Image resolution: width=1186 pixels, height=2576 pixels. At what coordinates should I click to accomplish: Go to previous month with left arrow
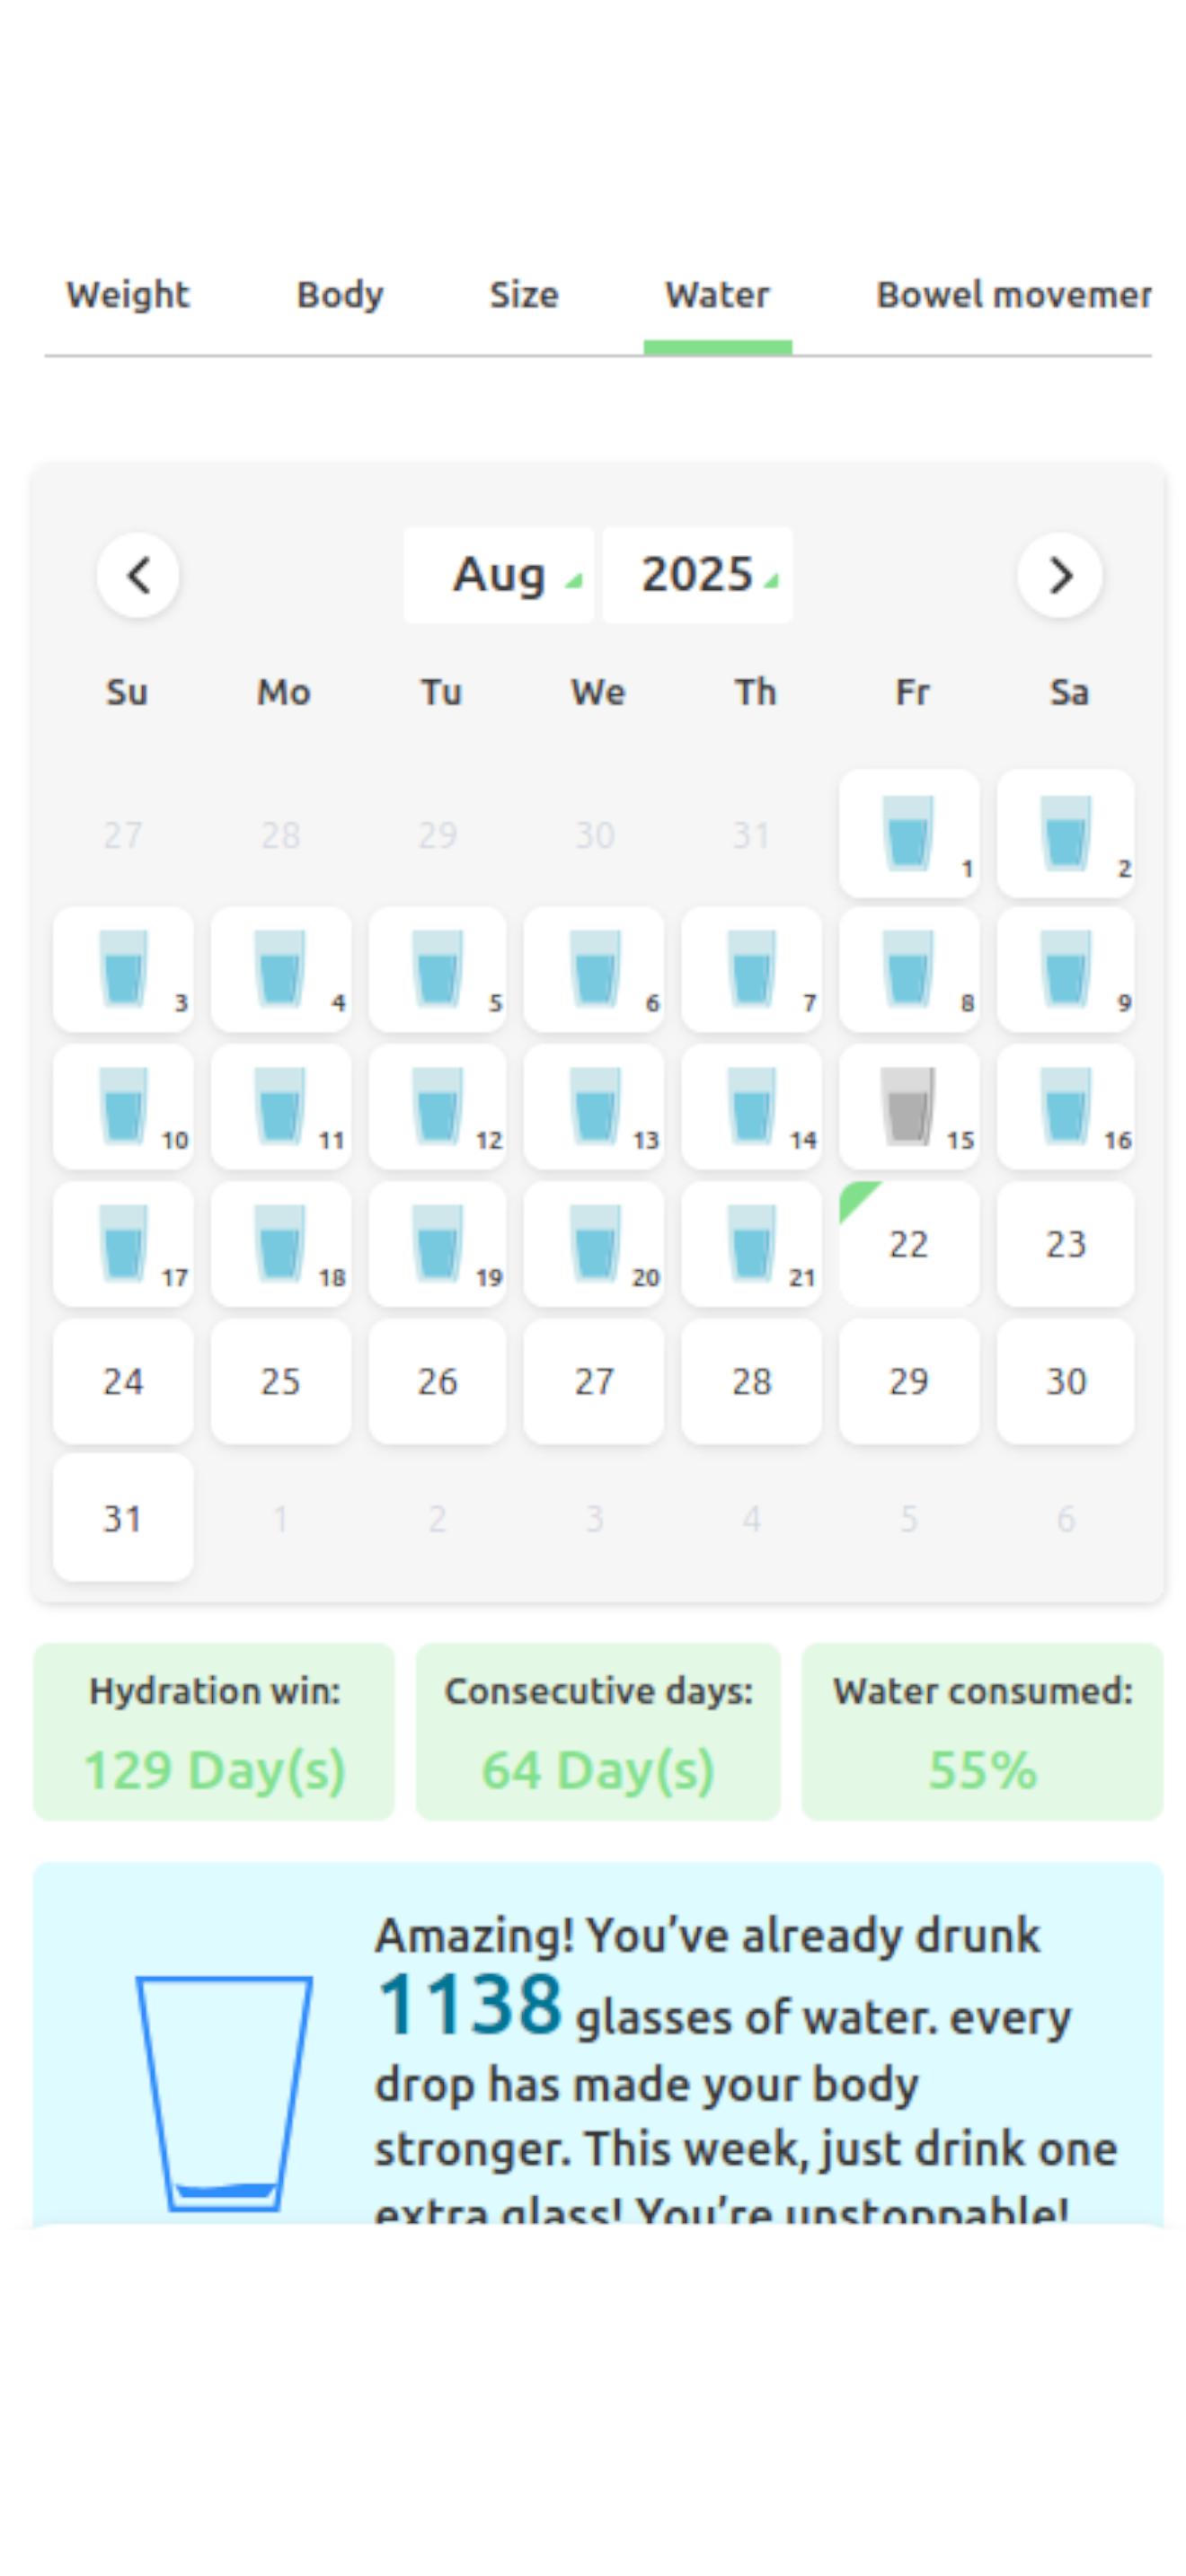pos(138,575)
